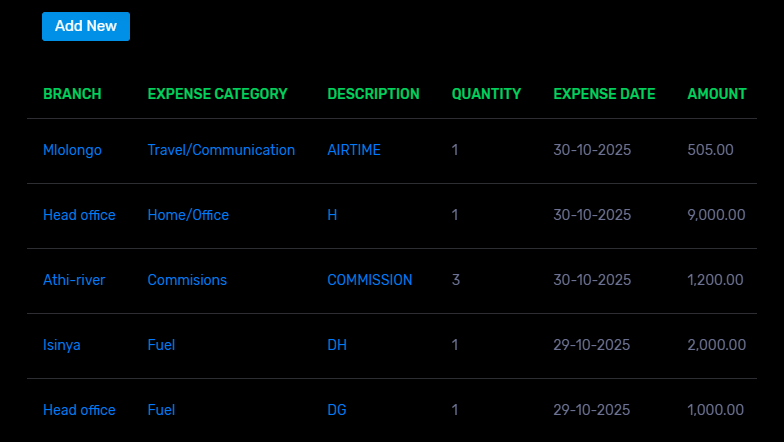Click the Add New button
The height and width of the screenshot is (442, 784).
click(86, 26)
